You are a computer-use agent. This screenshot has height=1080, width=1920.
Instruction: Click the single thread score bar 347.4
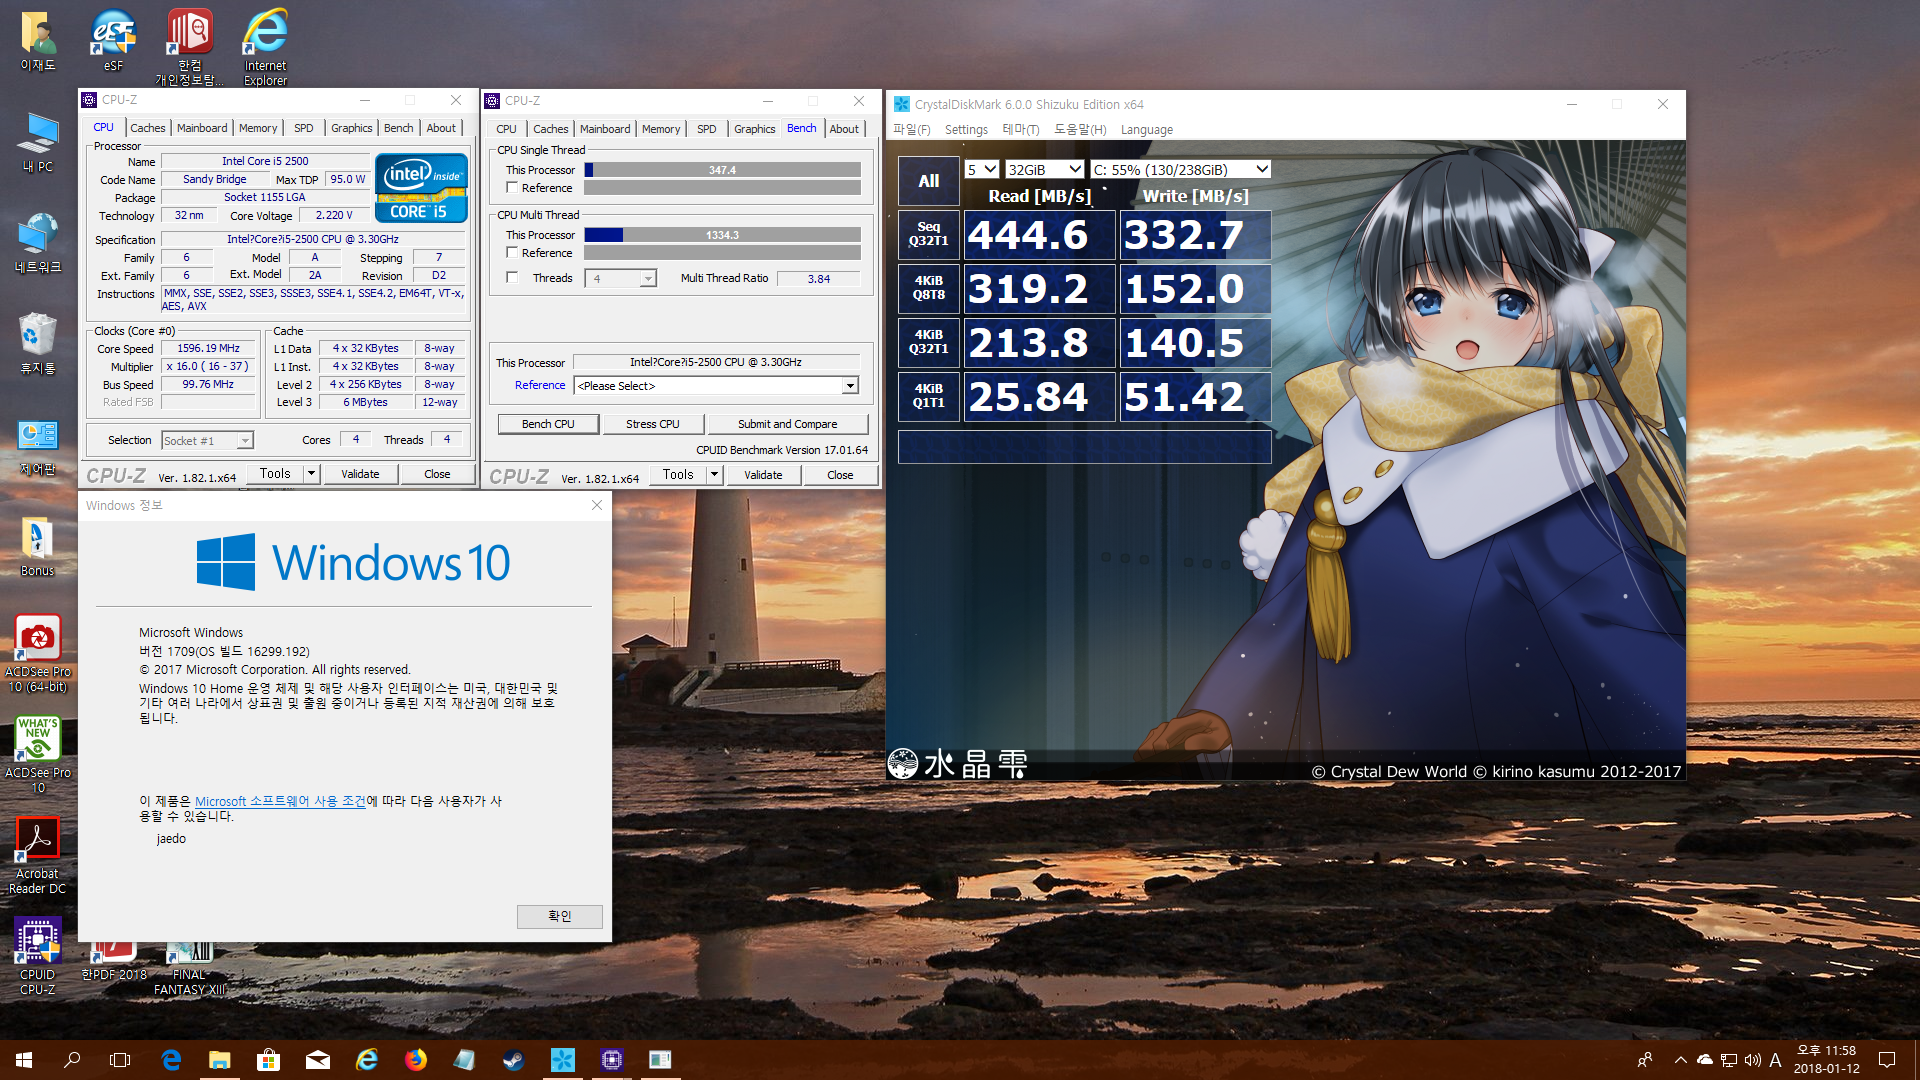tap(722, 170)
